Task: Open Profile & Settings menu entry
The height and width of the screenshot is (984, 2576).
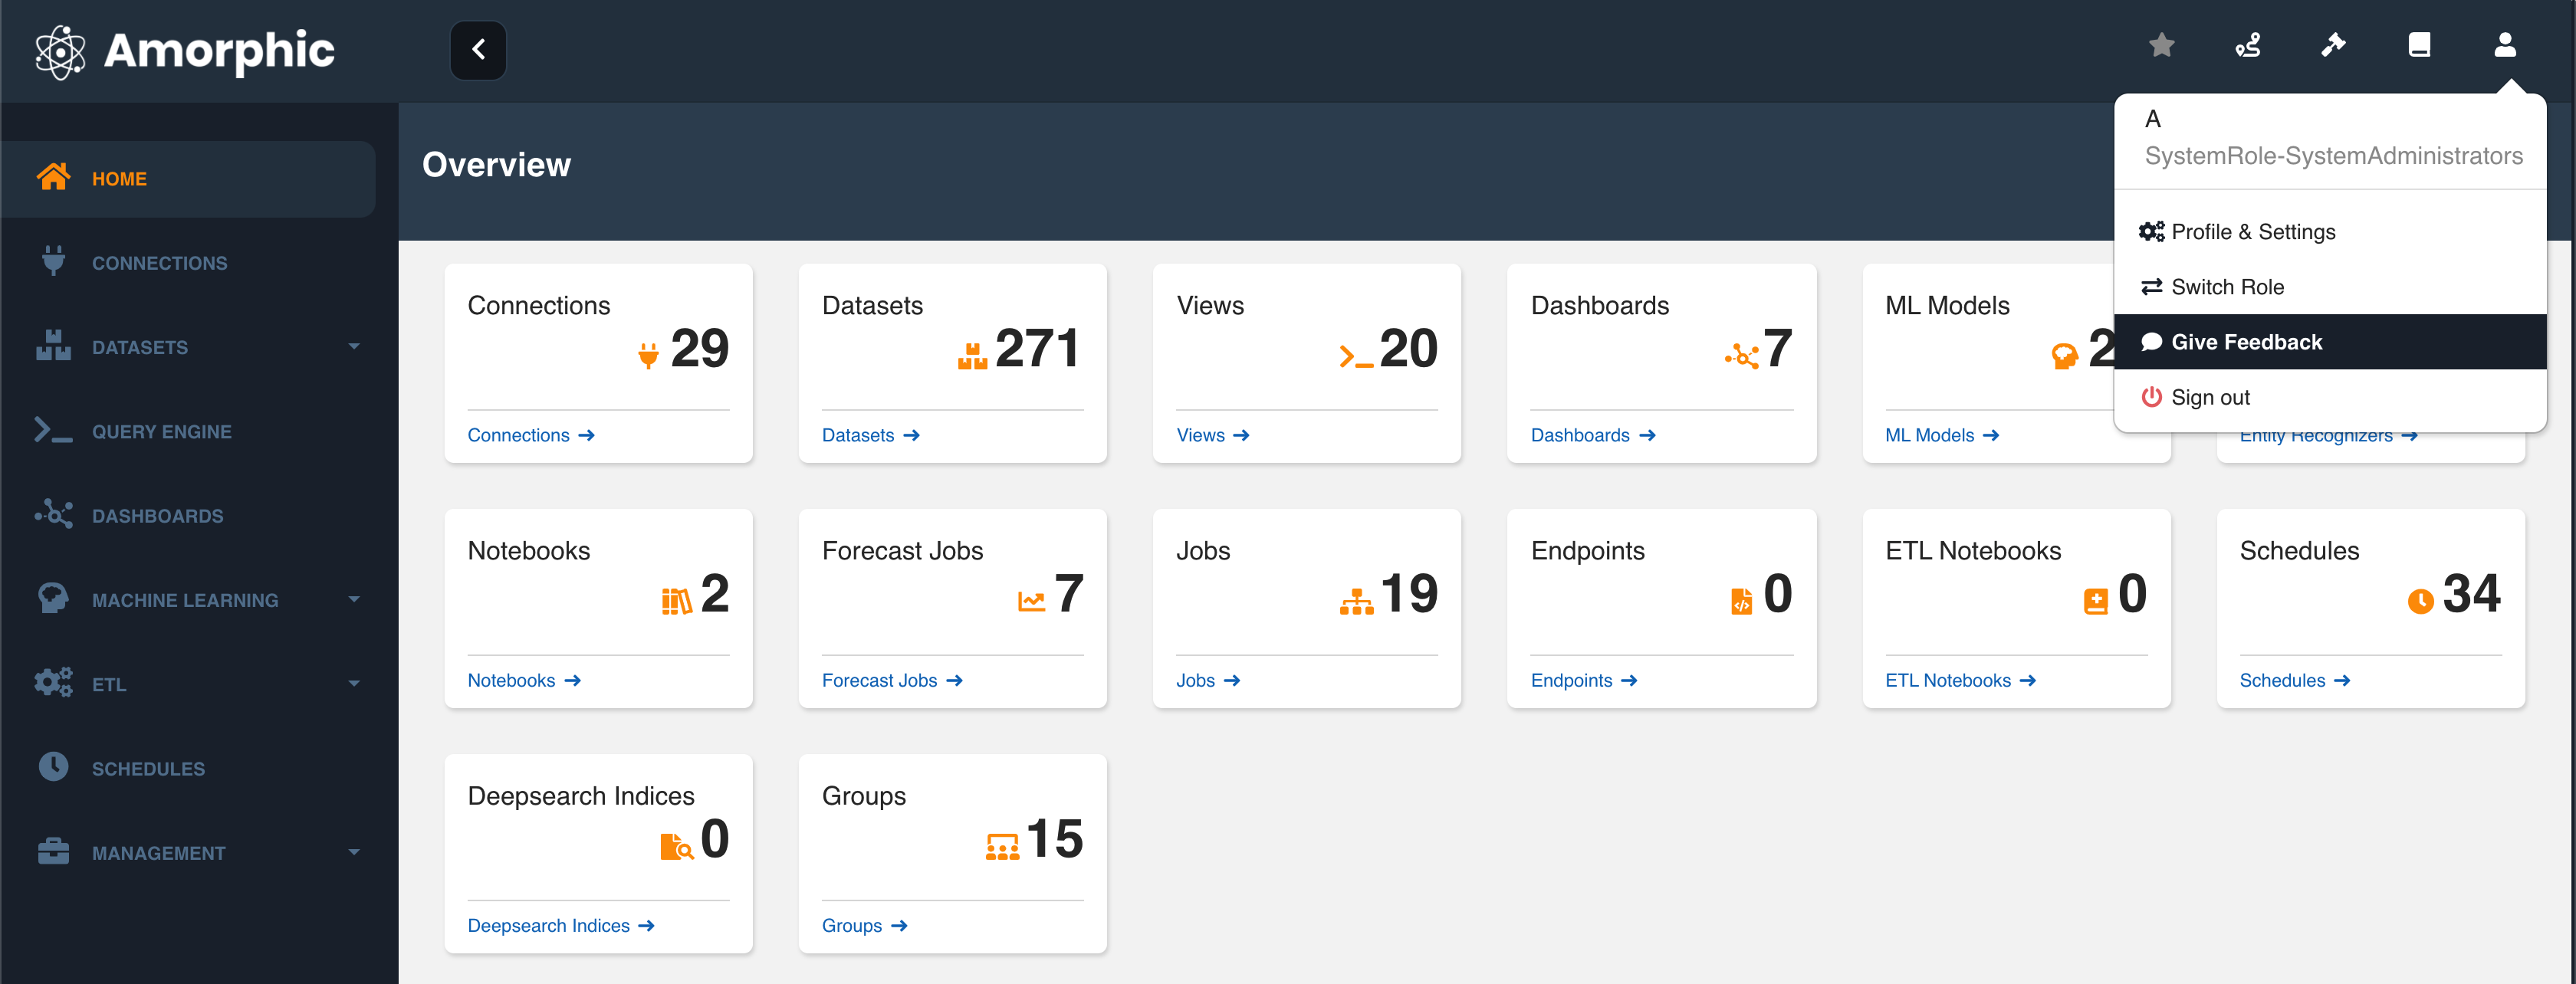Action: (2252, 232)
